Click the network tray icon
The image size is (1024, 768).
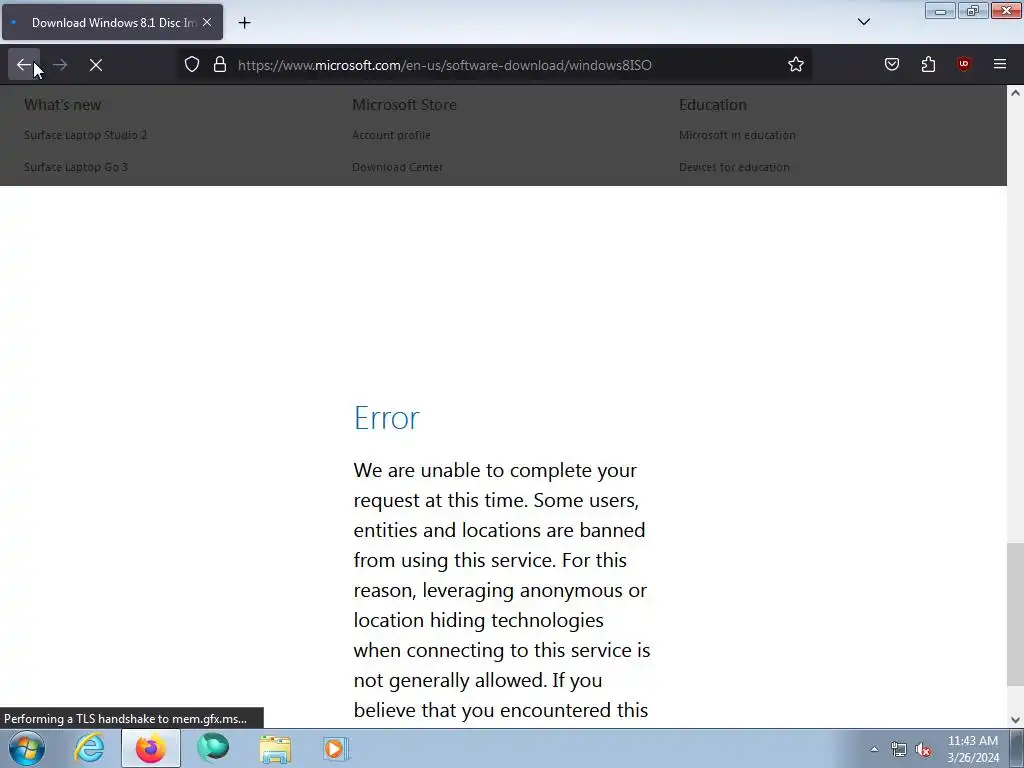tap(899, 750)
